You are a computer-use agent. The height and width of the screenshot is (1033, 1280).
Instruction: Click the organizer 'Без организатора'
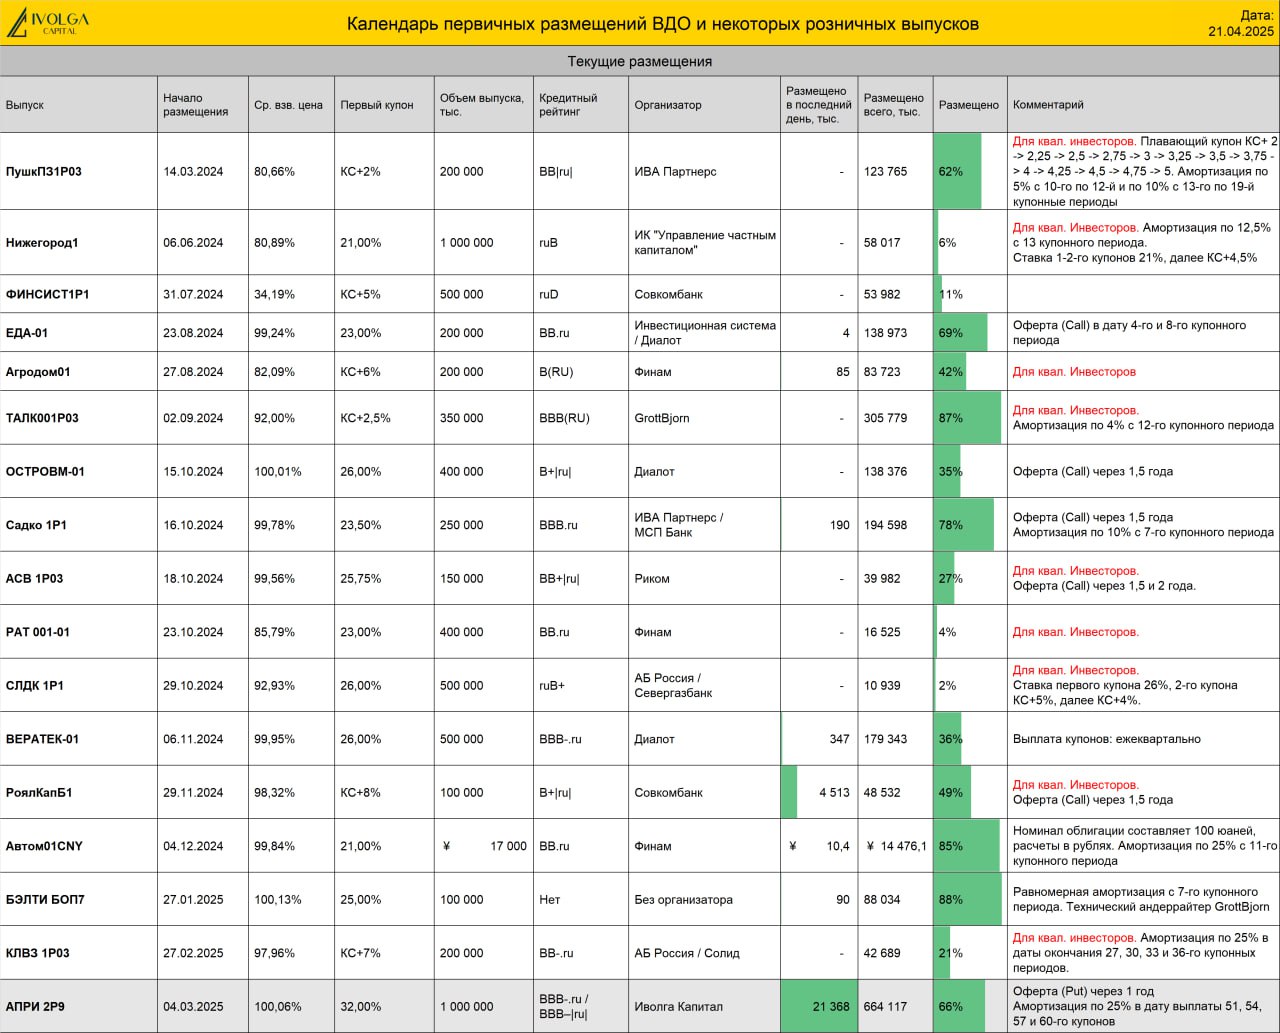pyautogui.click(x=684, y=900)
